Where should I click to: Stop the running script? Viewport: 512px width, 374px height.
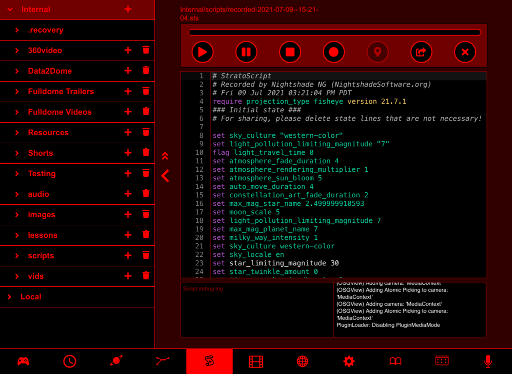pyautogui.click(x=290, y=52)
